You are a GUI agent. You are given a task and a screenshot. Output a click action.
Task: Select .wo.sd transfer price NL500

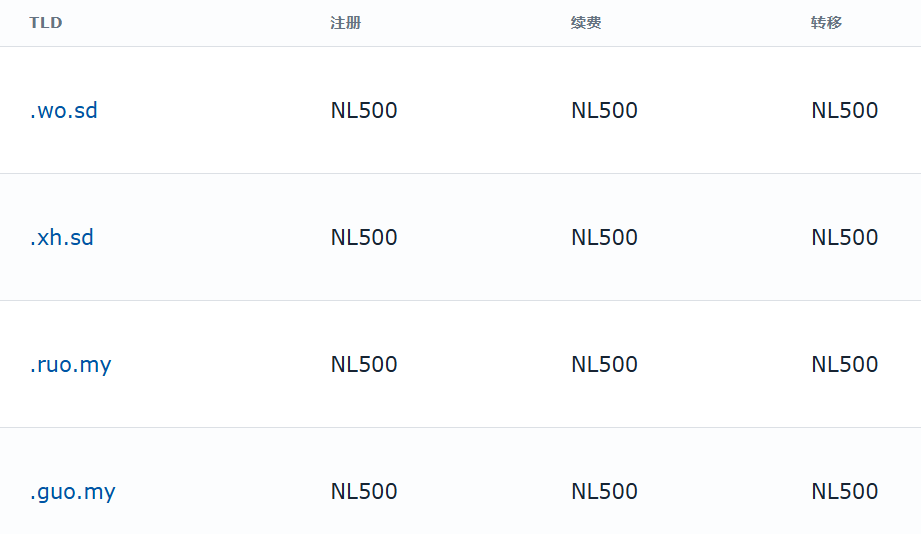point(845,110)
